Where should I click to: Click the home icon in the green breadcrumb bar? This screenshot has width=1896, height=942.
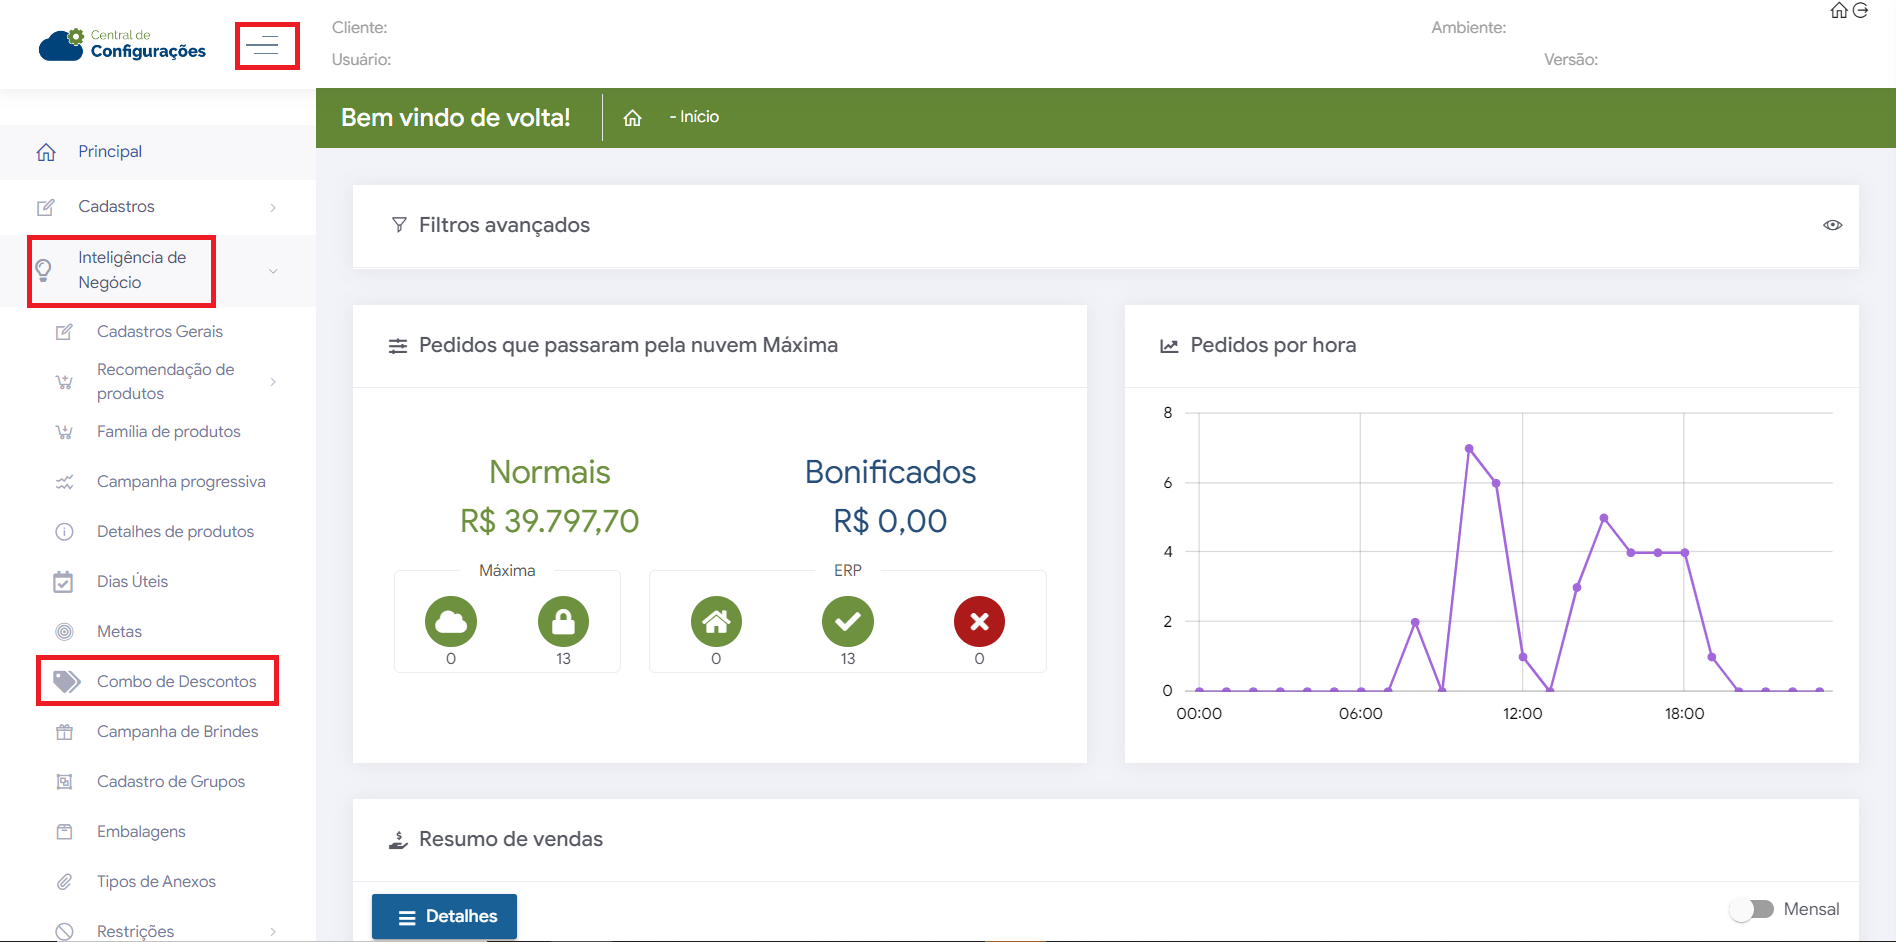coord(632,118)
